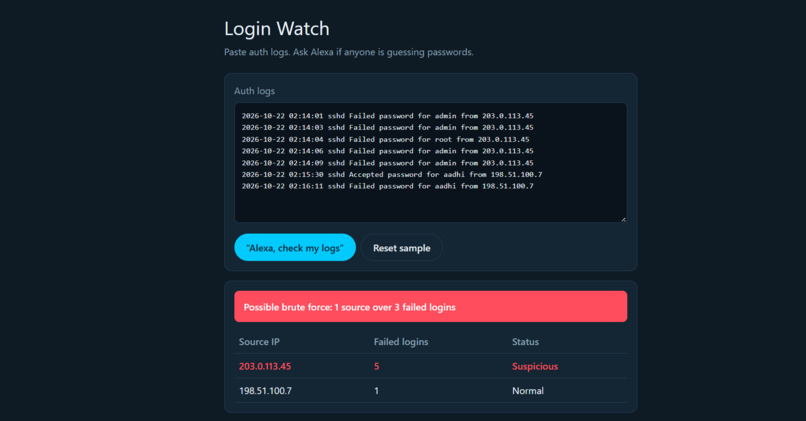Click the Normal status cell

[528, 391]
